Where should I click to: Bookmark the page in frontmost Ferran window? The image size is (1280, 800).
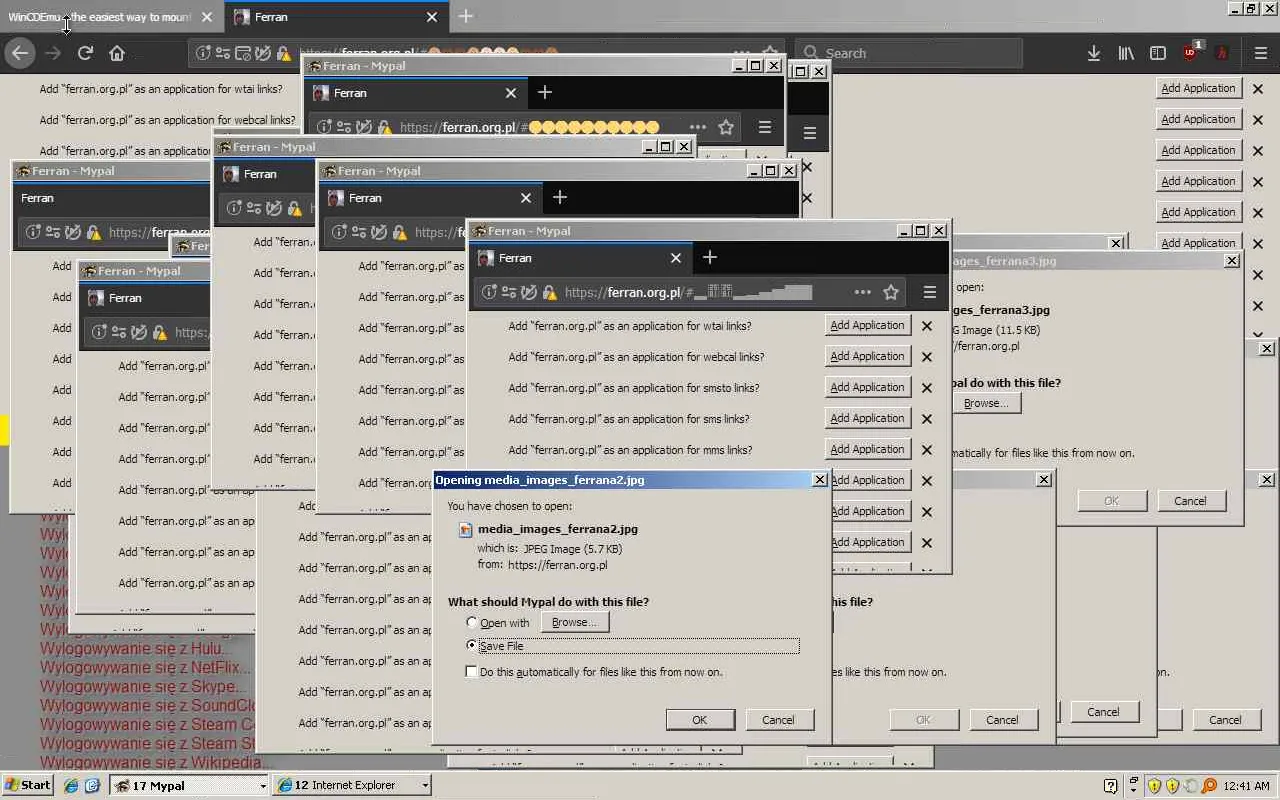click(x=891, y=293)
